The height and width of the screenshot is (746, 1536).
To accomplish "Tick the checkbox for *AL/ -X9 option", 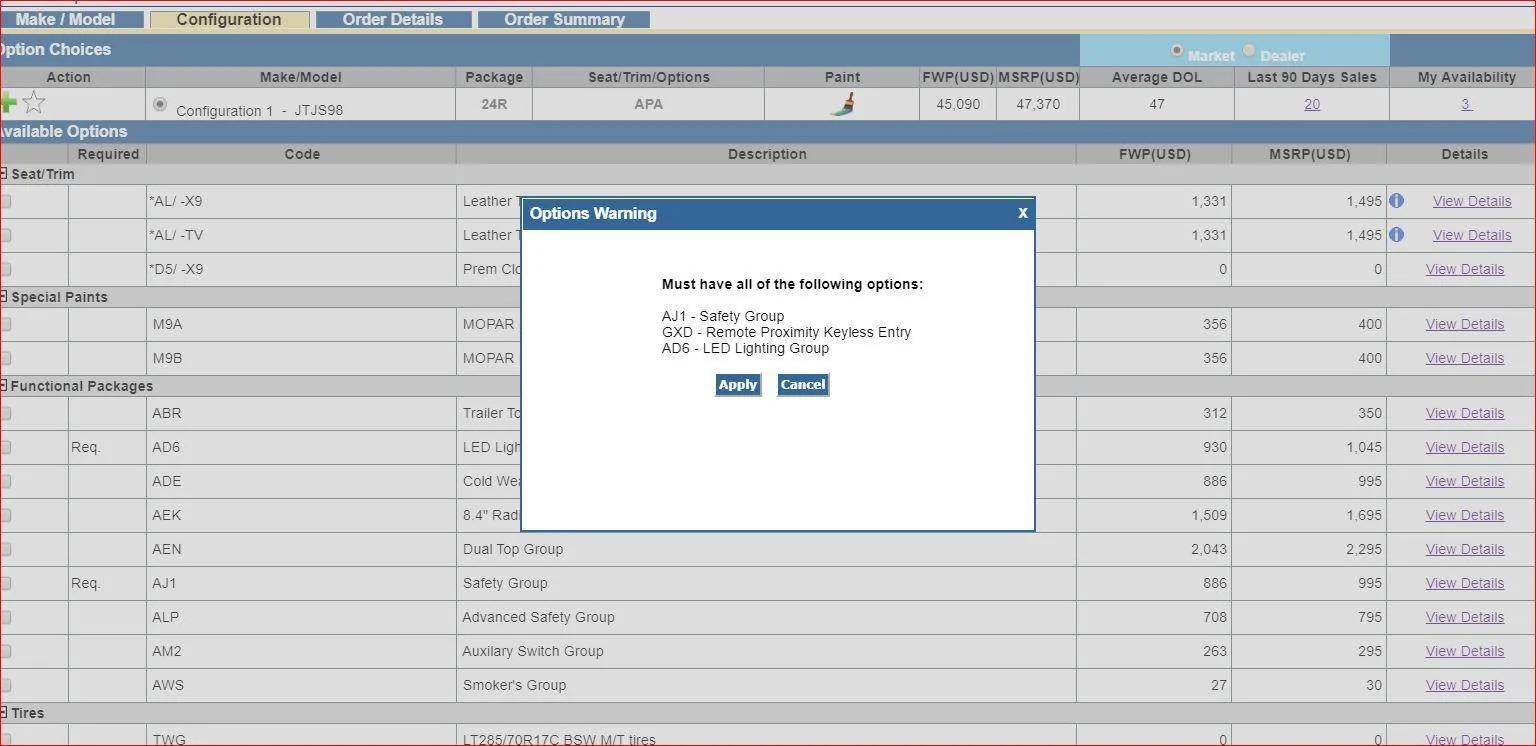I will point(5,201).
